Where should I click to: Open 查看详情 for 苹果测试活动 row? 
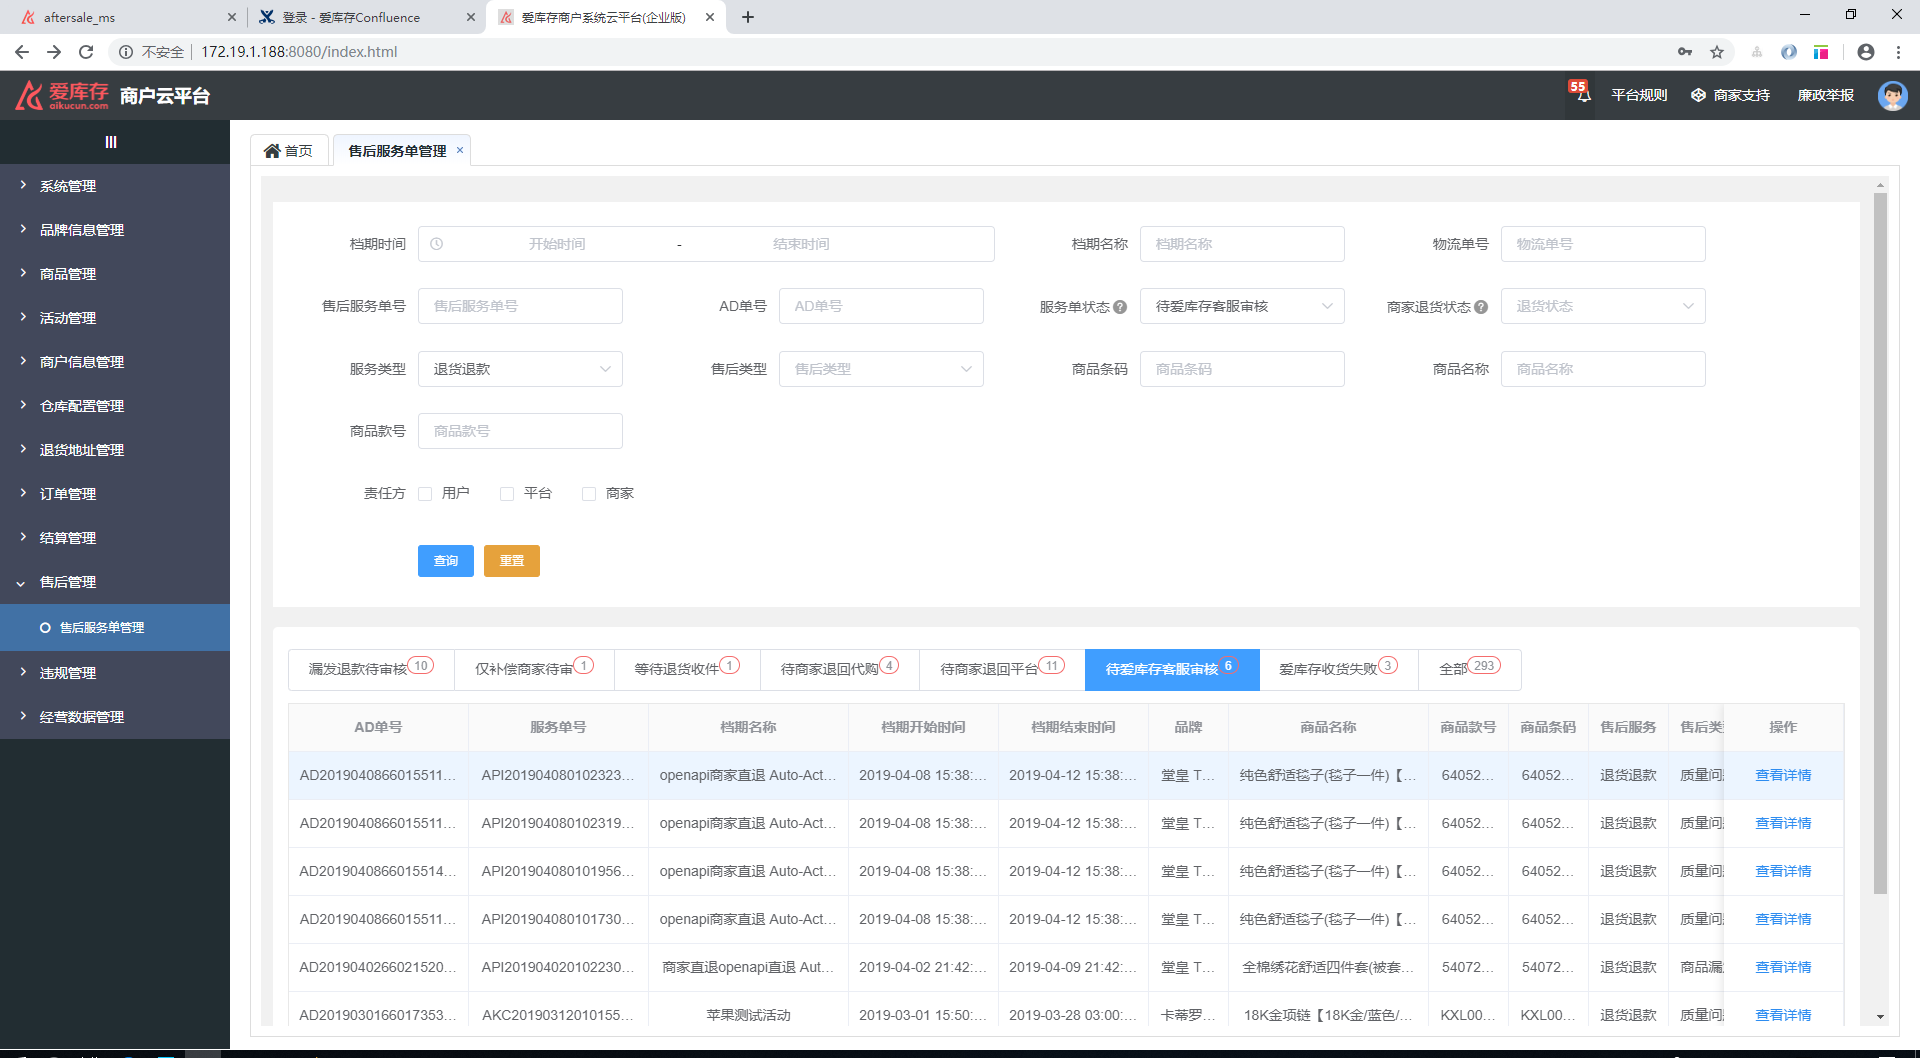tap(1783, 1015)
